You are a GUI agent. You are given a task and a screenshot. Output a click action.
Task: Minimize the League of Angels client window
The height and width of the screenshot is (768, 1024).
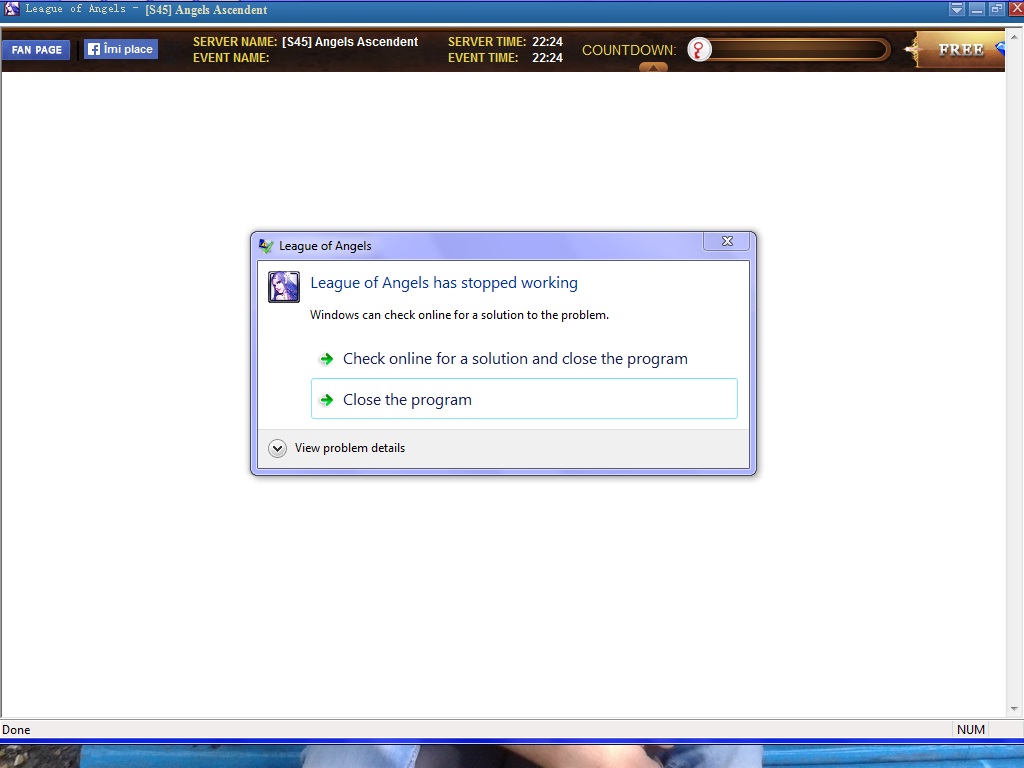[977, 9]
